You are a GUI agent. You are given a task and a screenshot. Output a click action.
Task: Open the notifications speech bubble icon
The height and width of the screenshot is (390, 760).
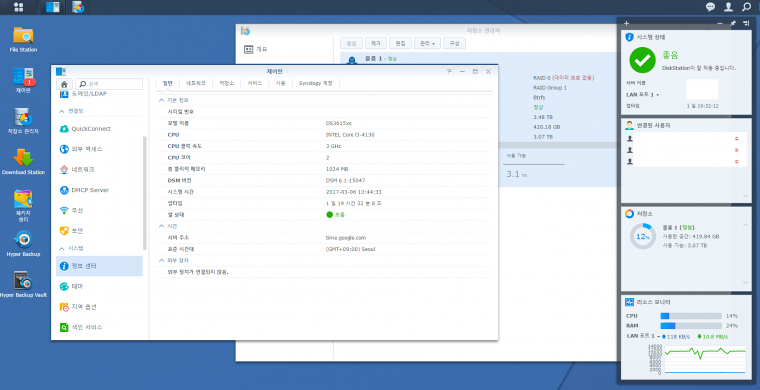click(710, 7)
